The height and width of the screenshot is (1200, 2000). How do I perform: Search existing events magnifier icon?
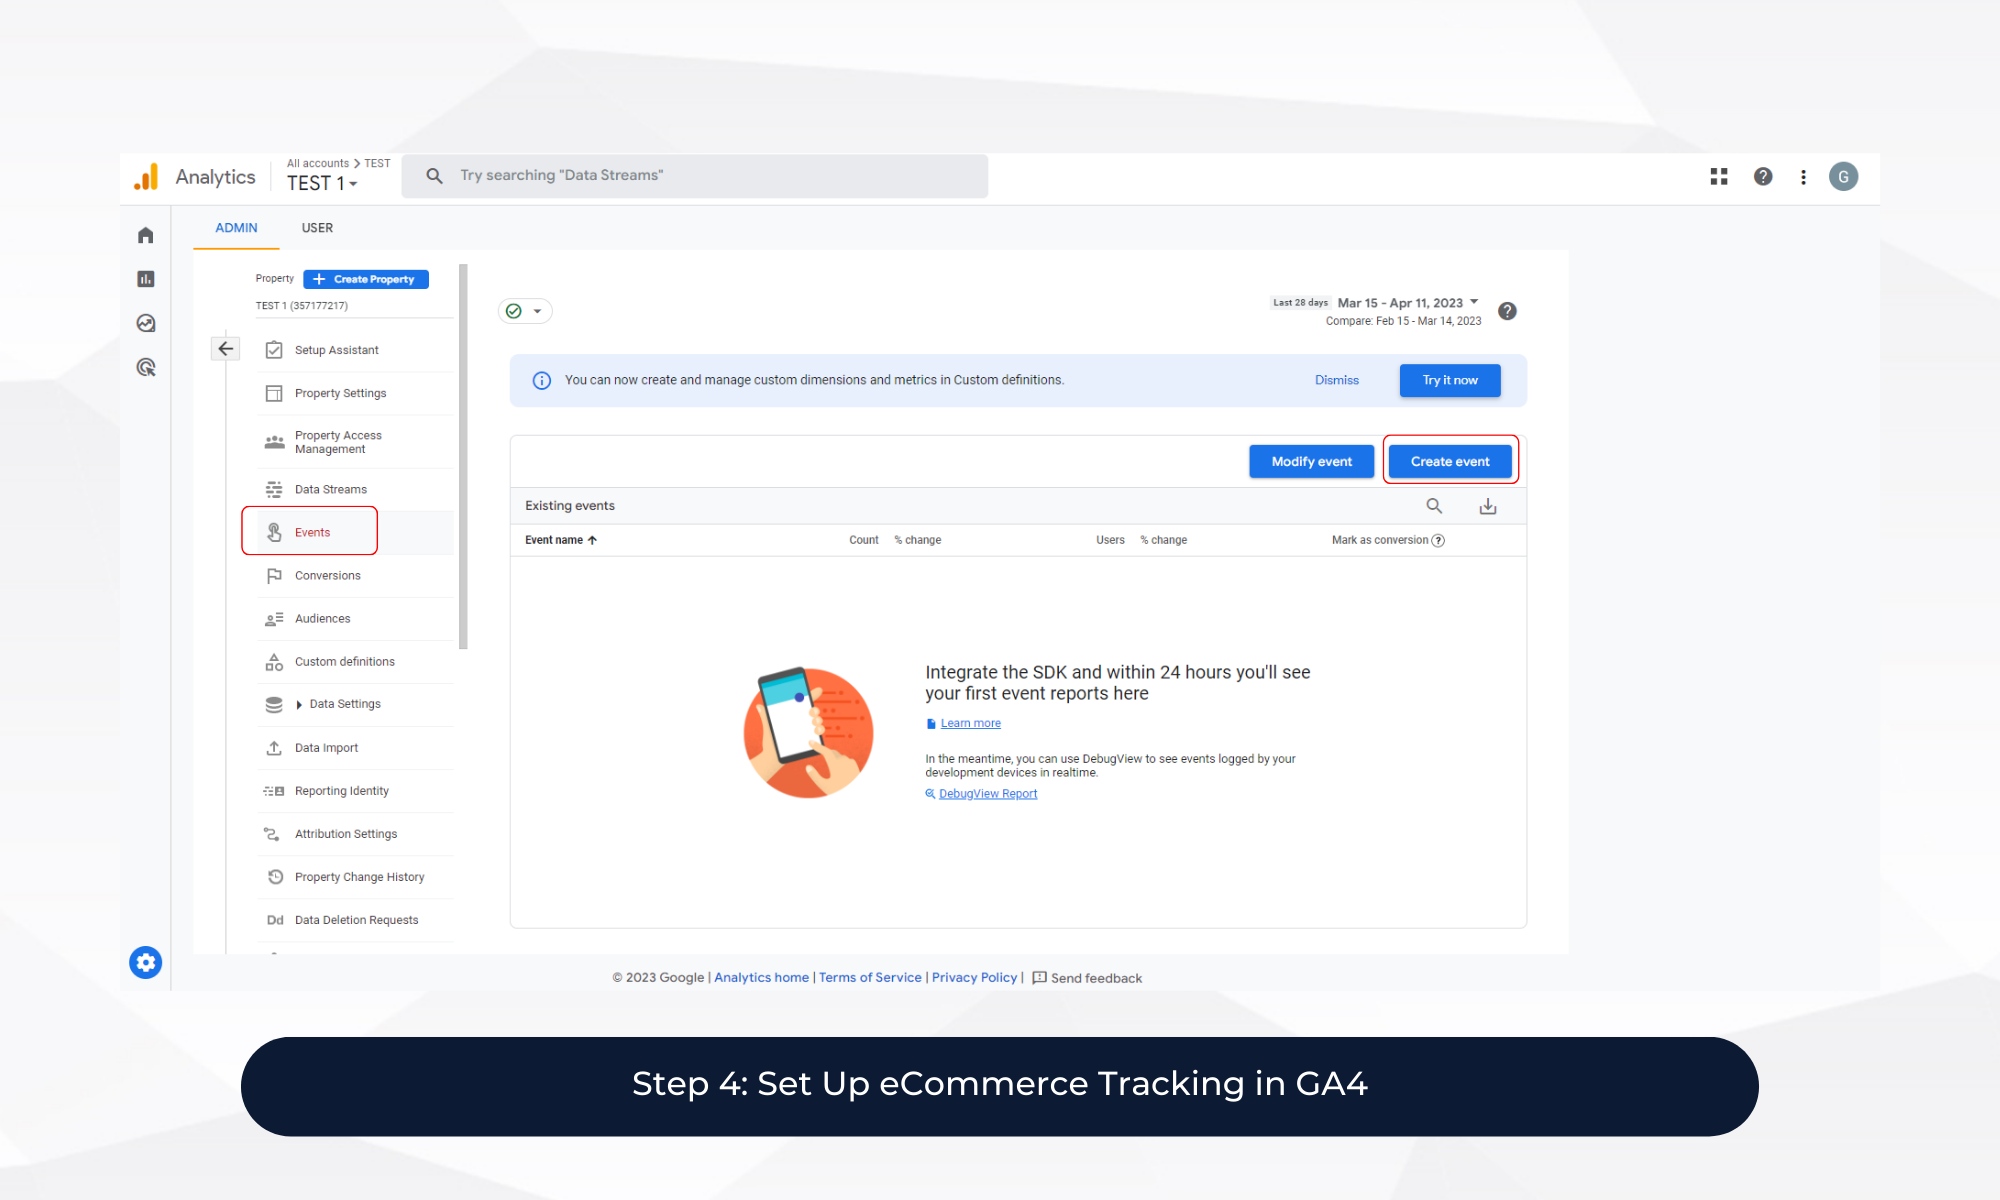coord(1434,506)
